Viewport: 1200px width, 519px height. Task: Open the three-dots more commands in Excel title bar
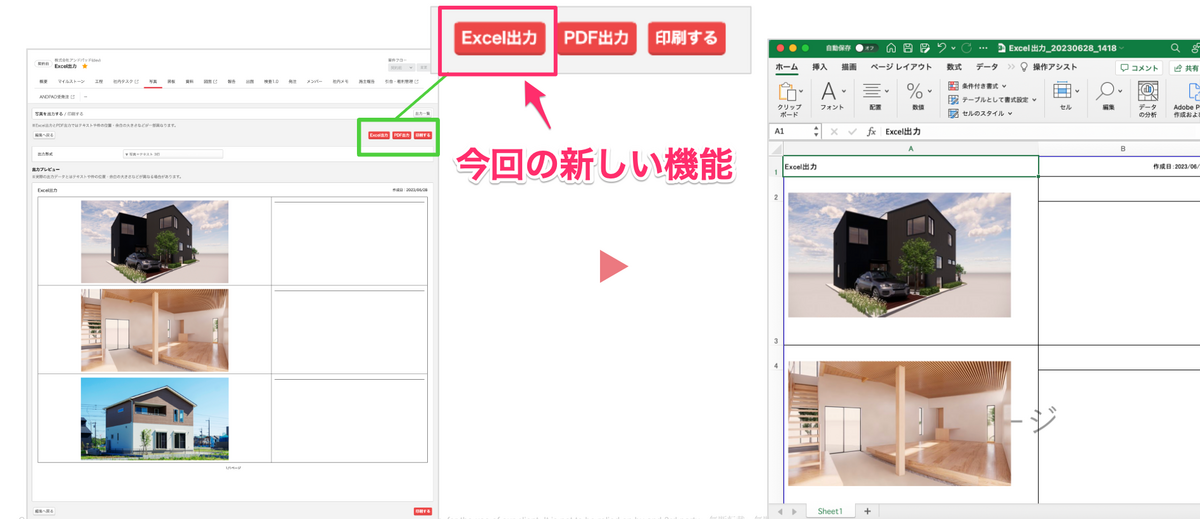point(983,48)
